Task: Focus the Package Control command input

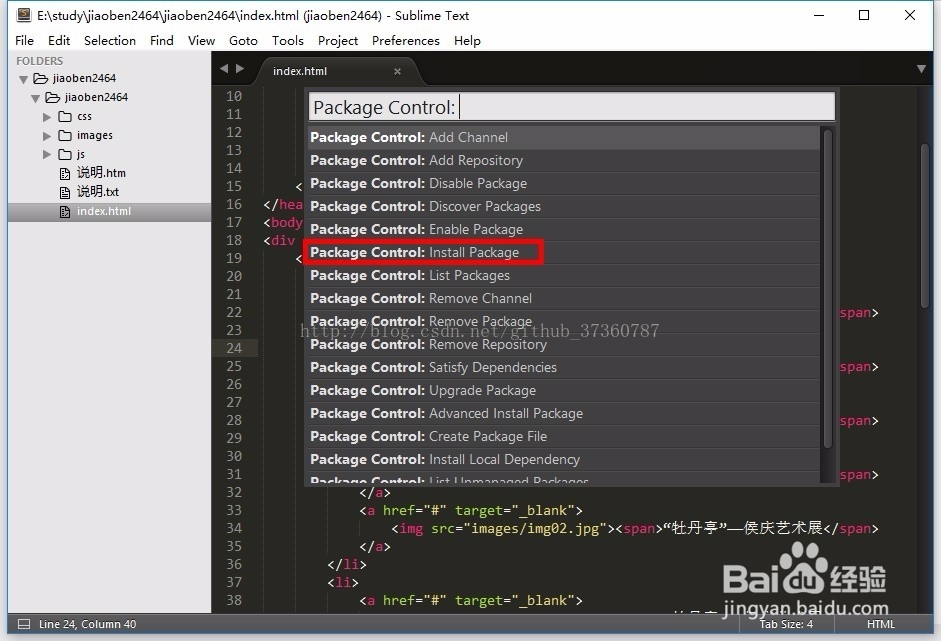Action: point(571,107)
